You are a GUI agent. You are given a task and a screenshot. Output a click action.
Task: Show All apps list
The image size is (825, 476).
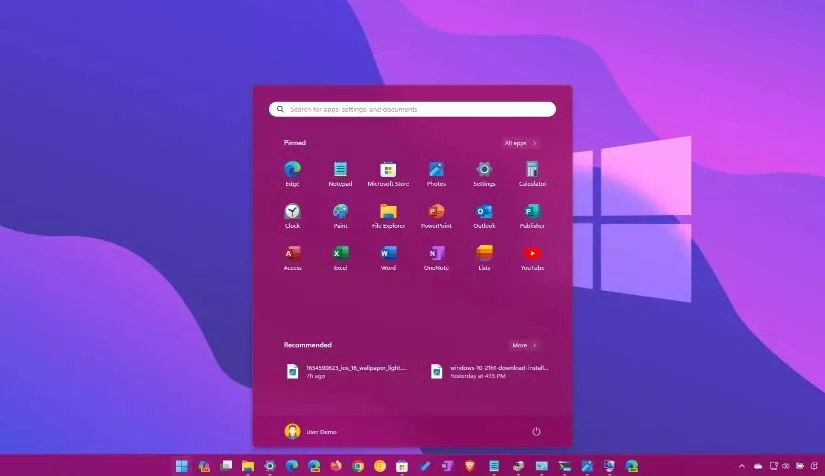[520, 143]
